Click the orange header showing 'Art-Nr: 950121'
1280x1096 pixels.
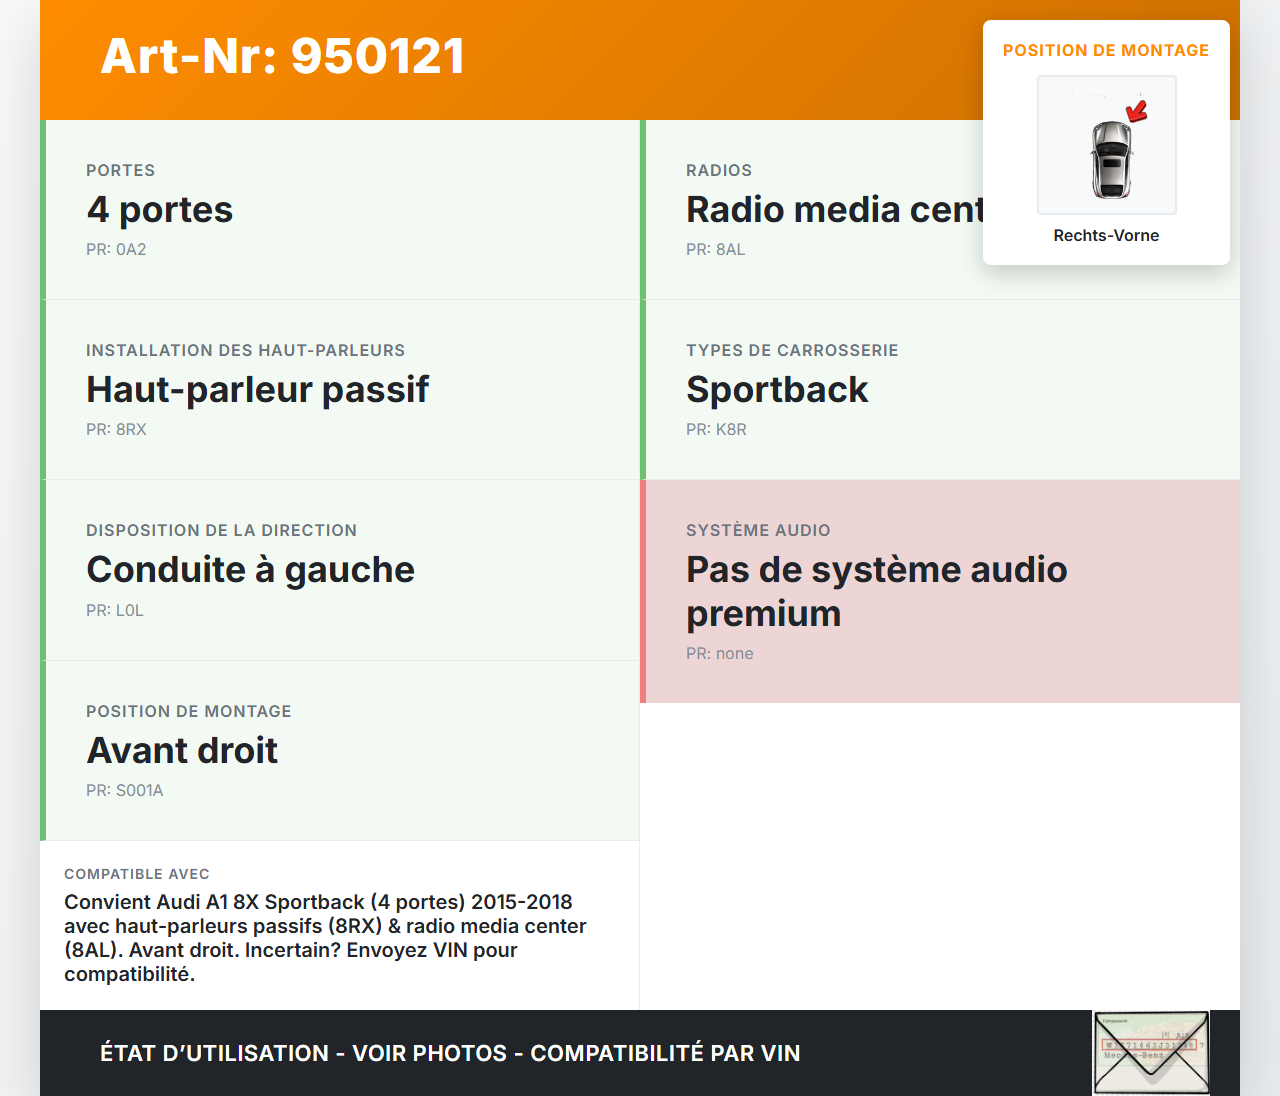pos(283,56)
